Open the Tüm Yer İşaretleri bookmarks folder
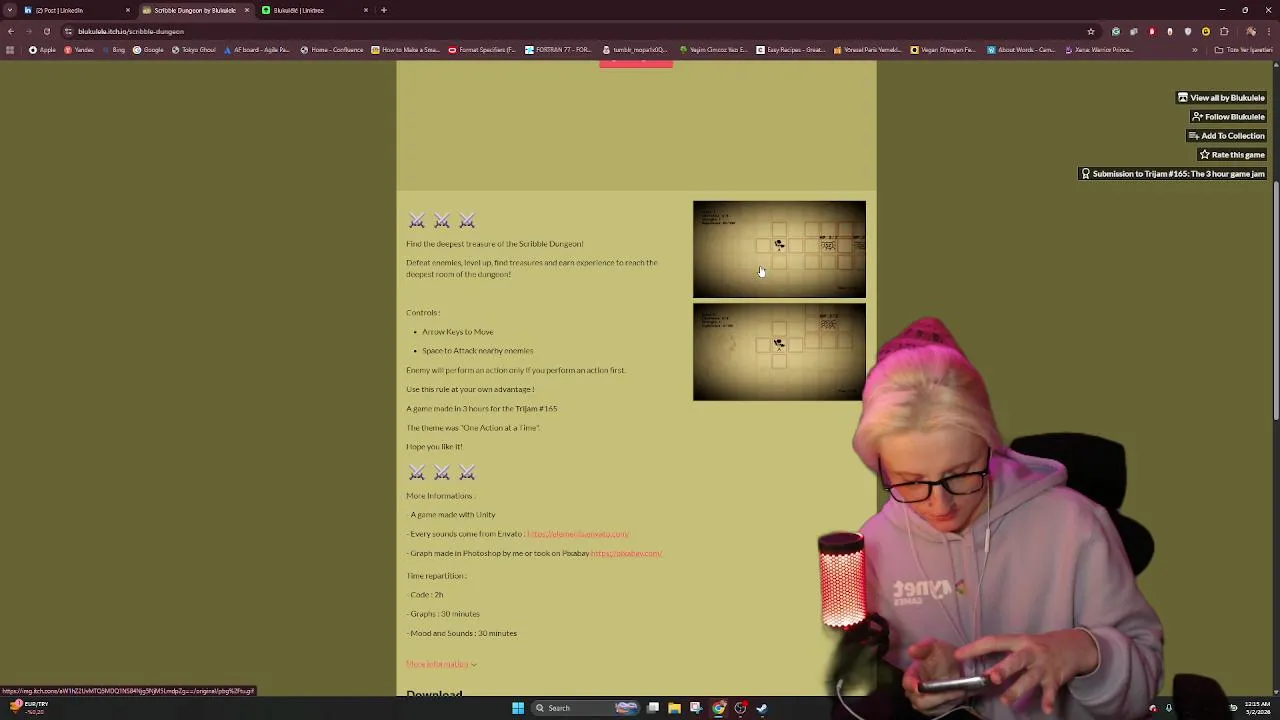 [x=1243, y=50]
